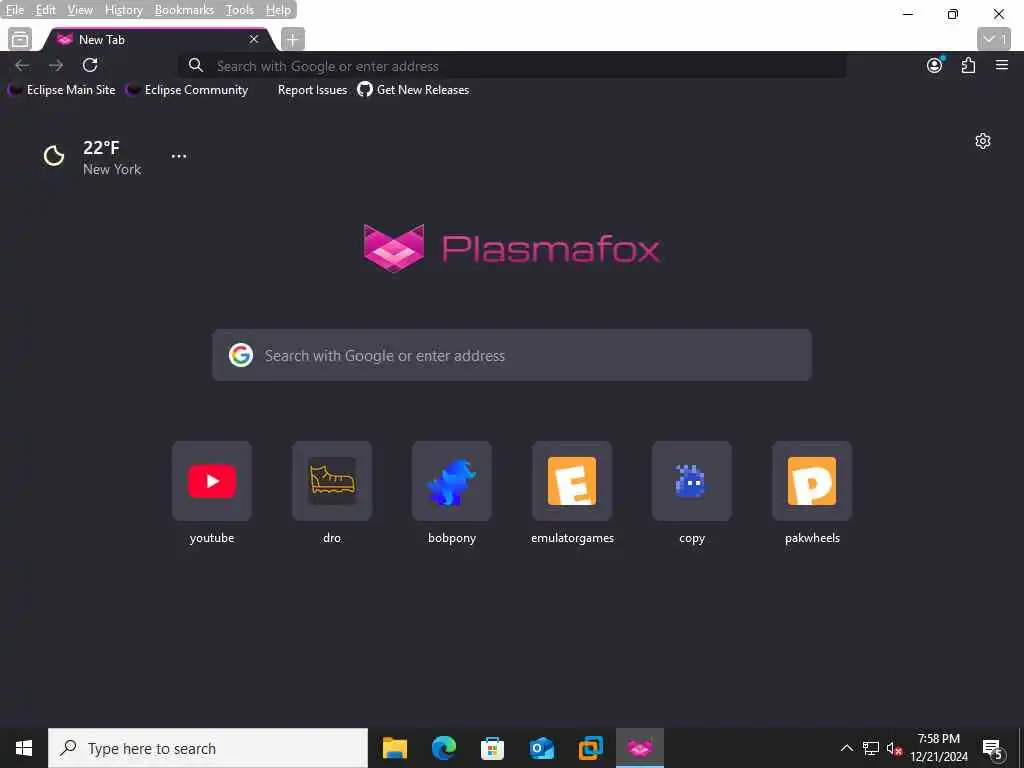Focus the center Google search box
Screen dimensions: 1024x768
[512, 355]
